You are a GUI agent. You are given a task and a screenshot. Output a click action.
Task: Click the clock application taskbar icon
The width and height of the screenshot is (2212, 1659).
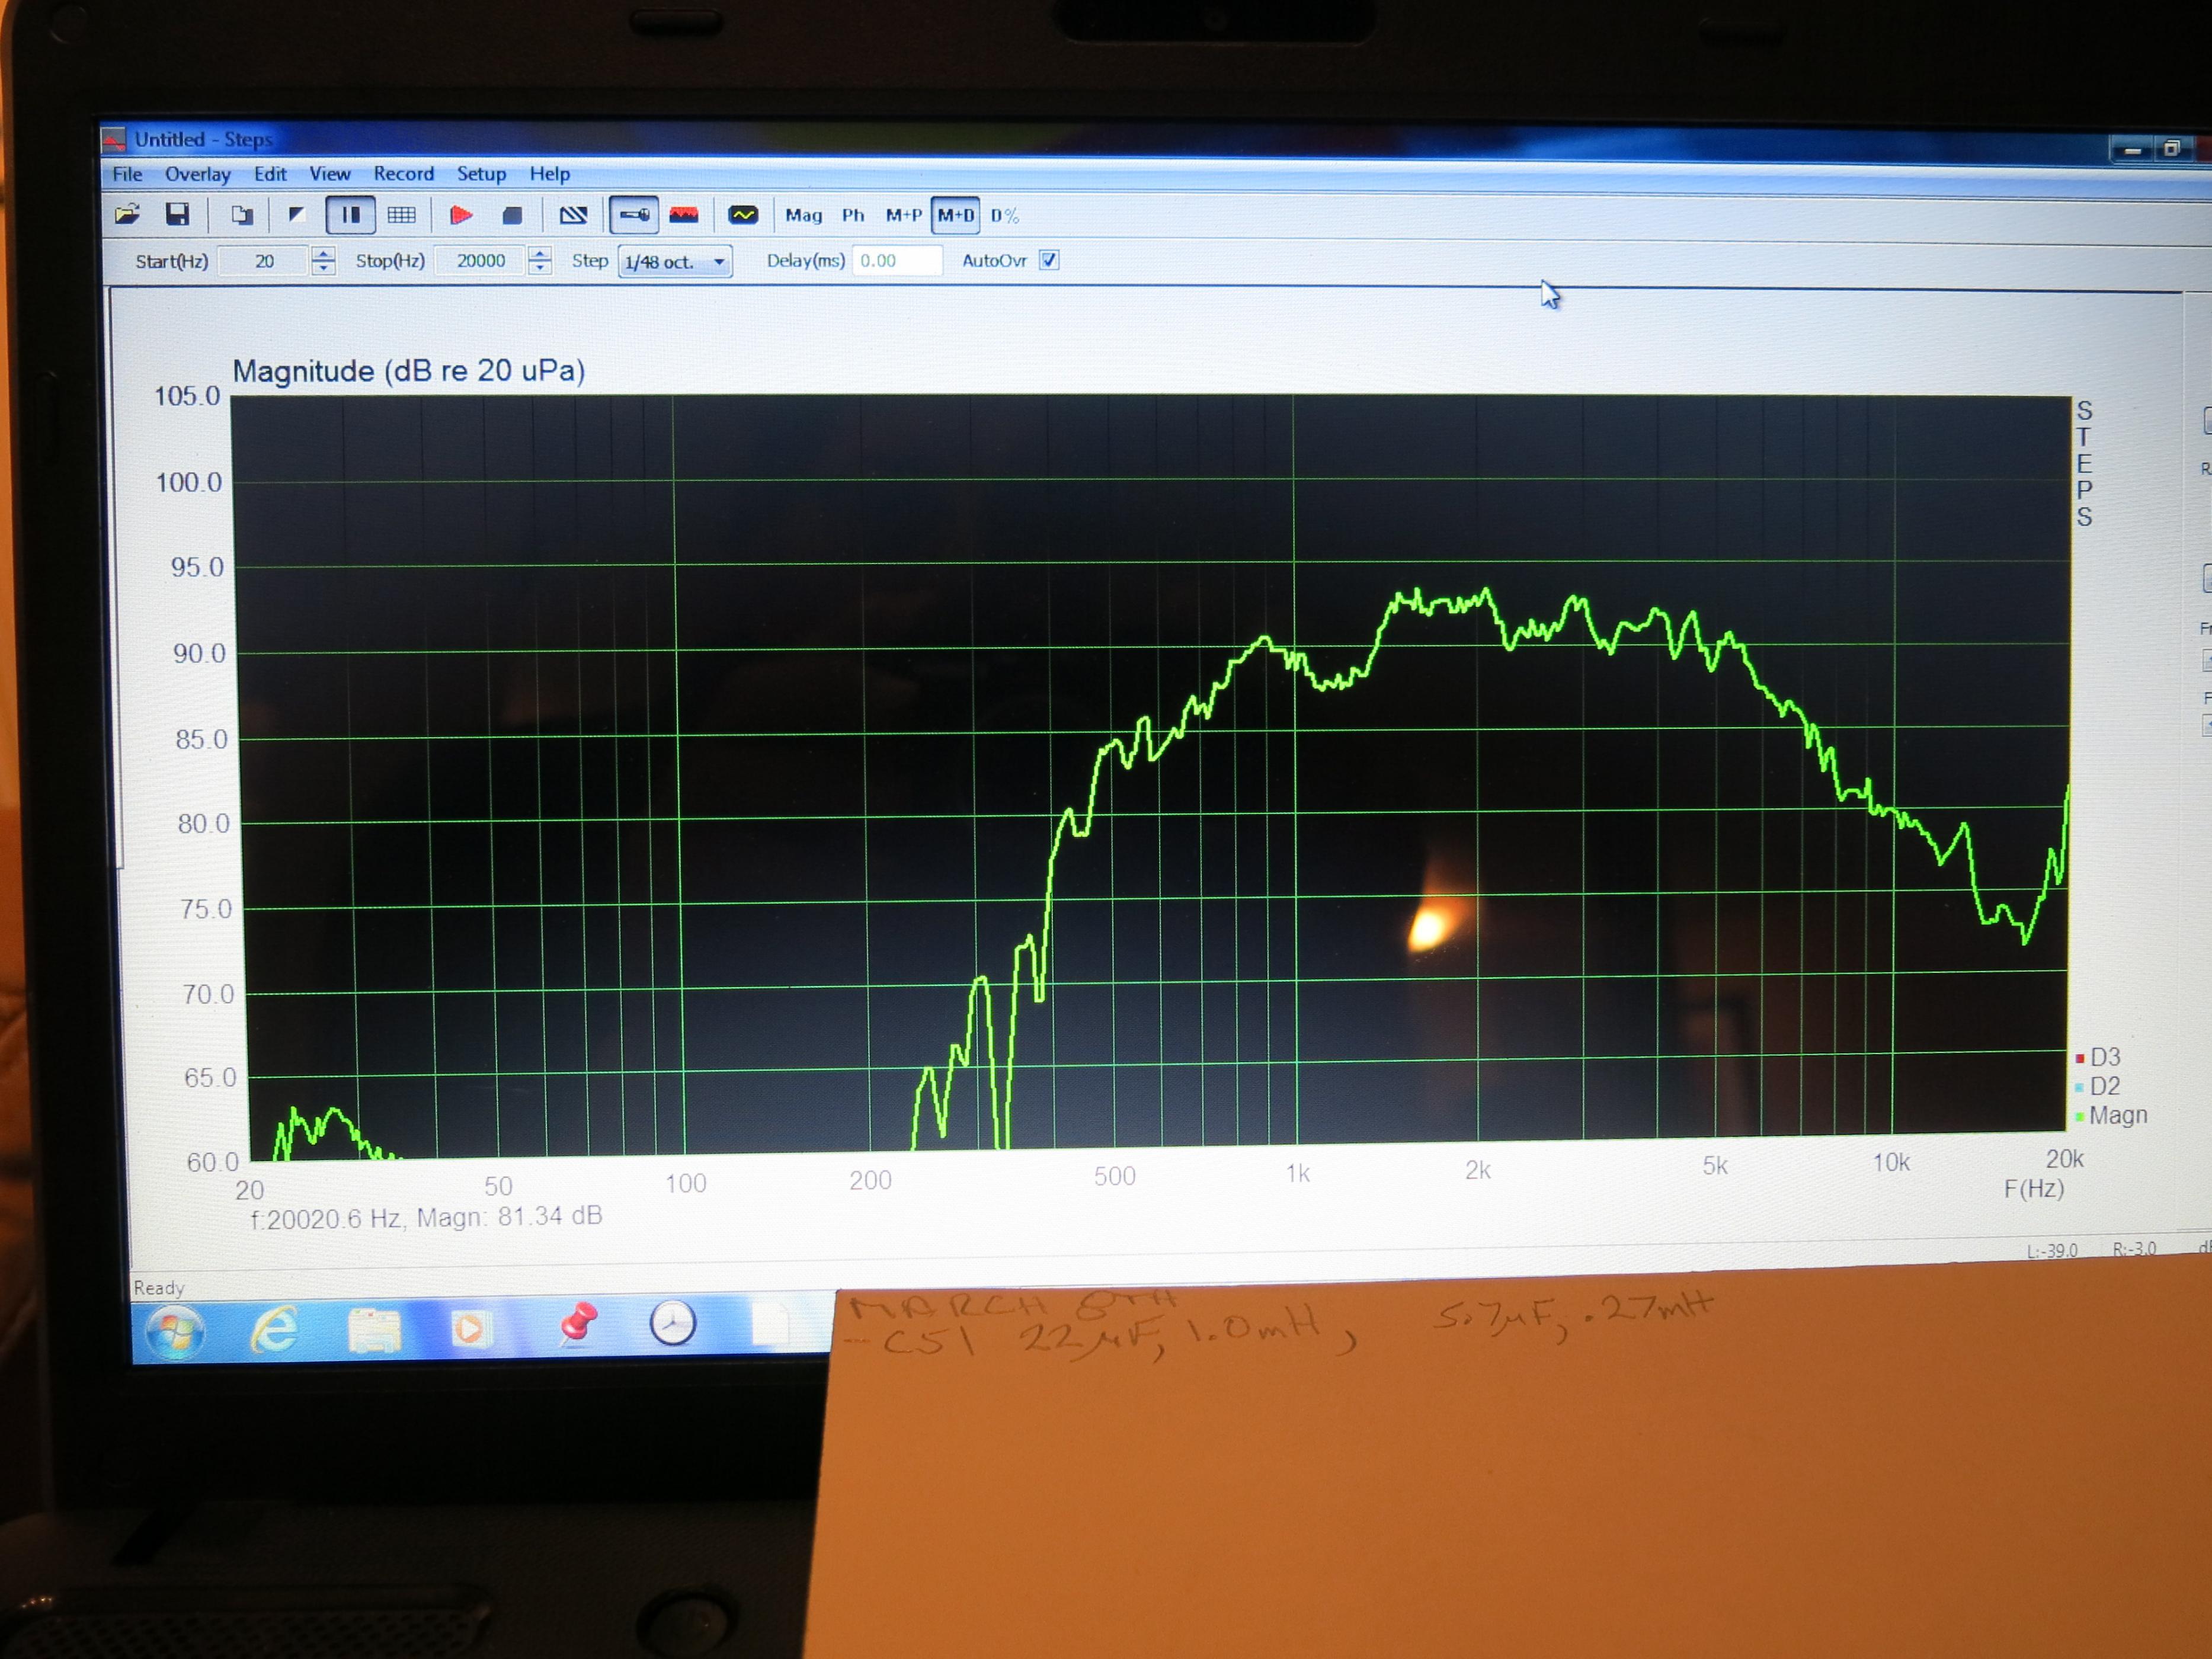pos(672,1323)
